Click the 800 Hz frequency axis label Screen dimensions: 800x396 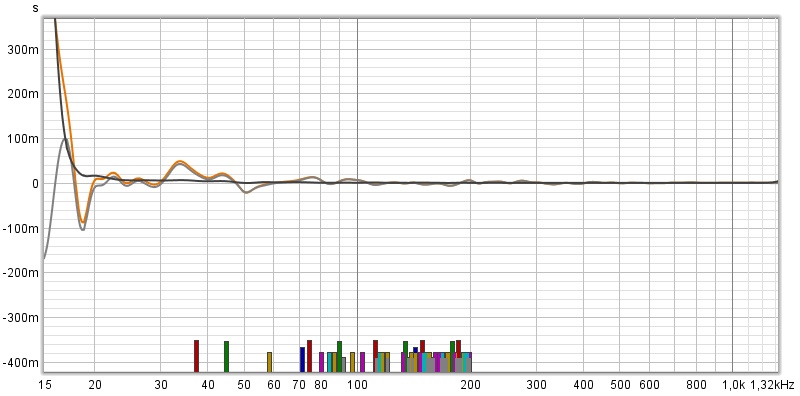coord(696,385)
